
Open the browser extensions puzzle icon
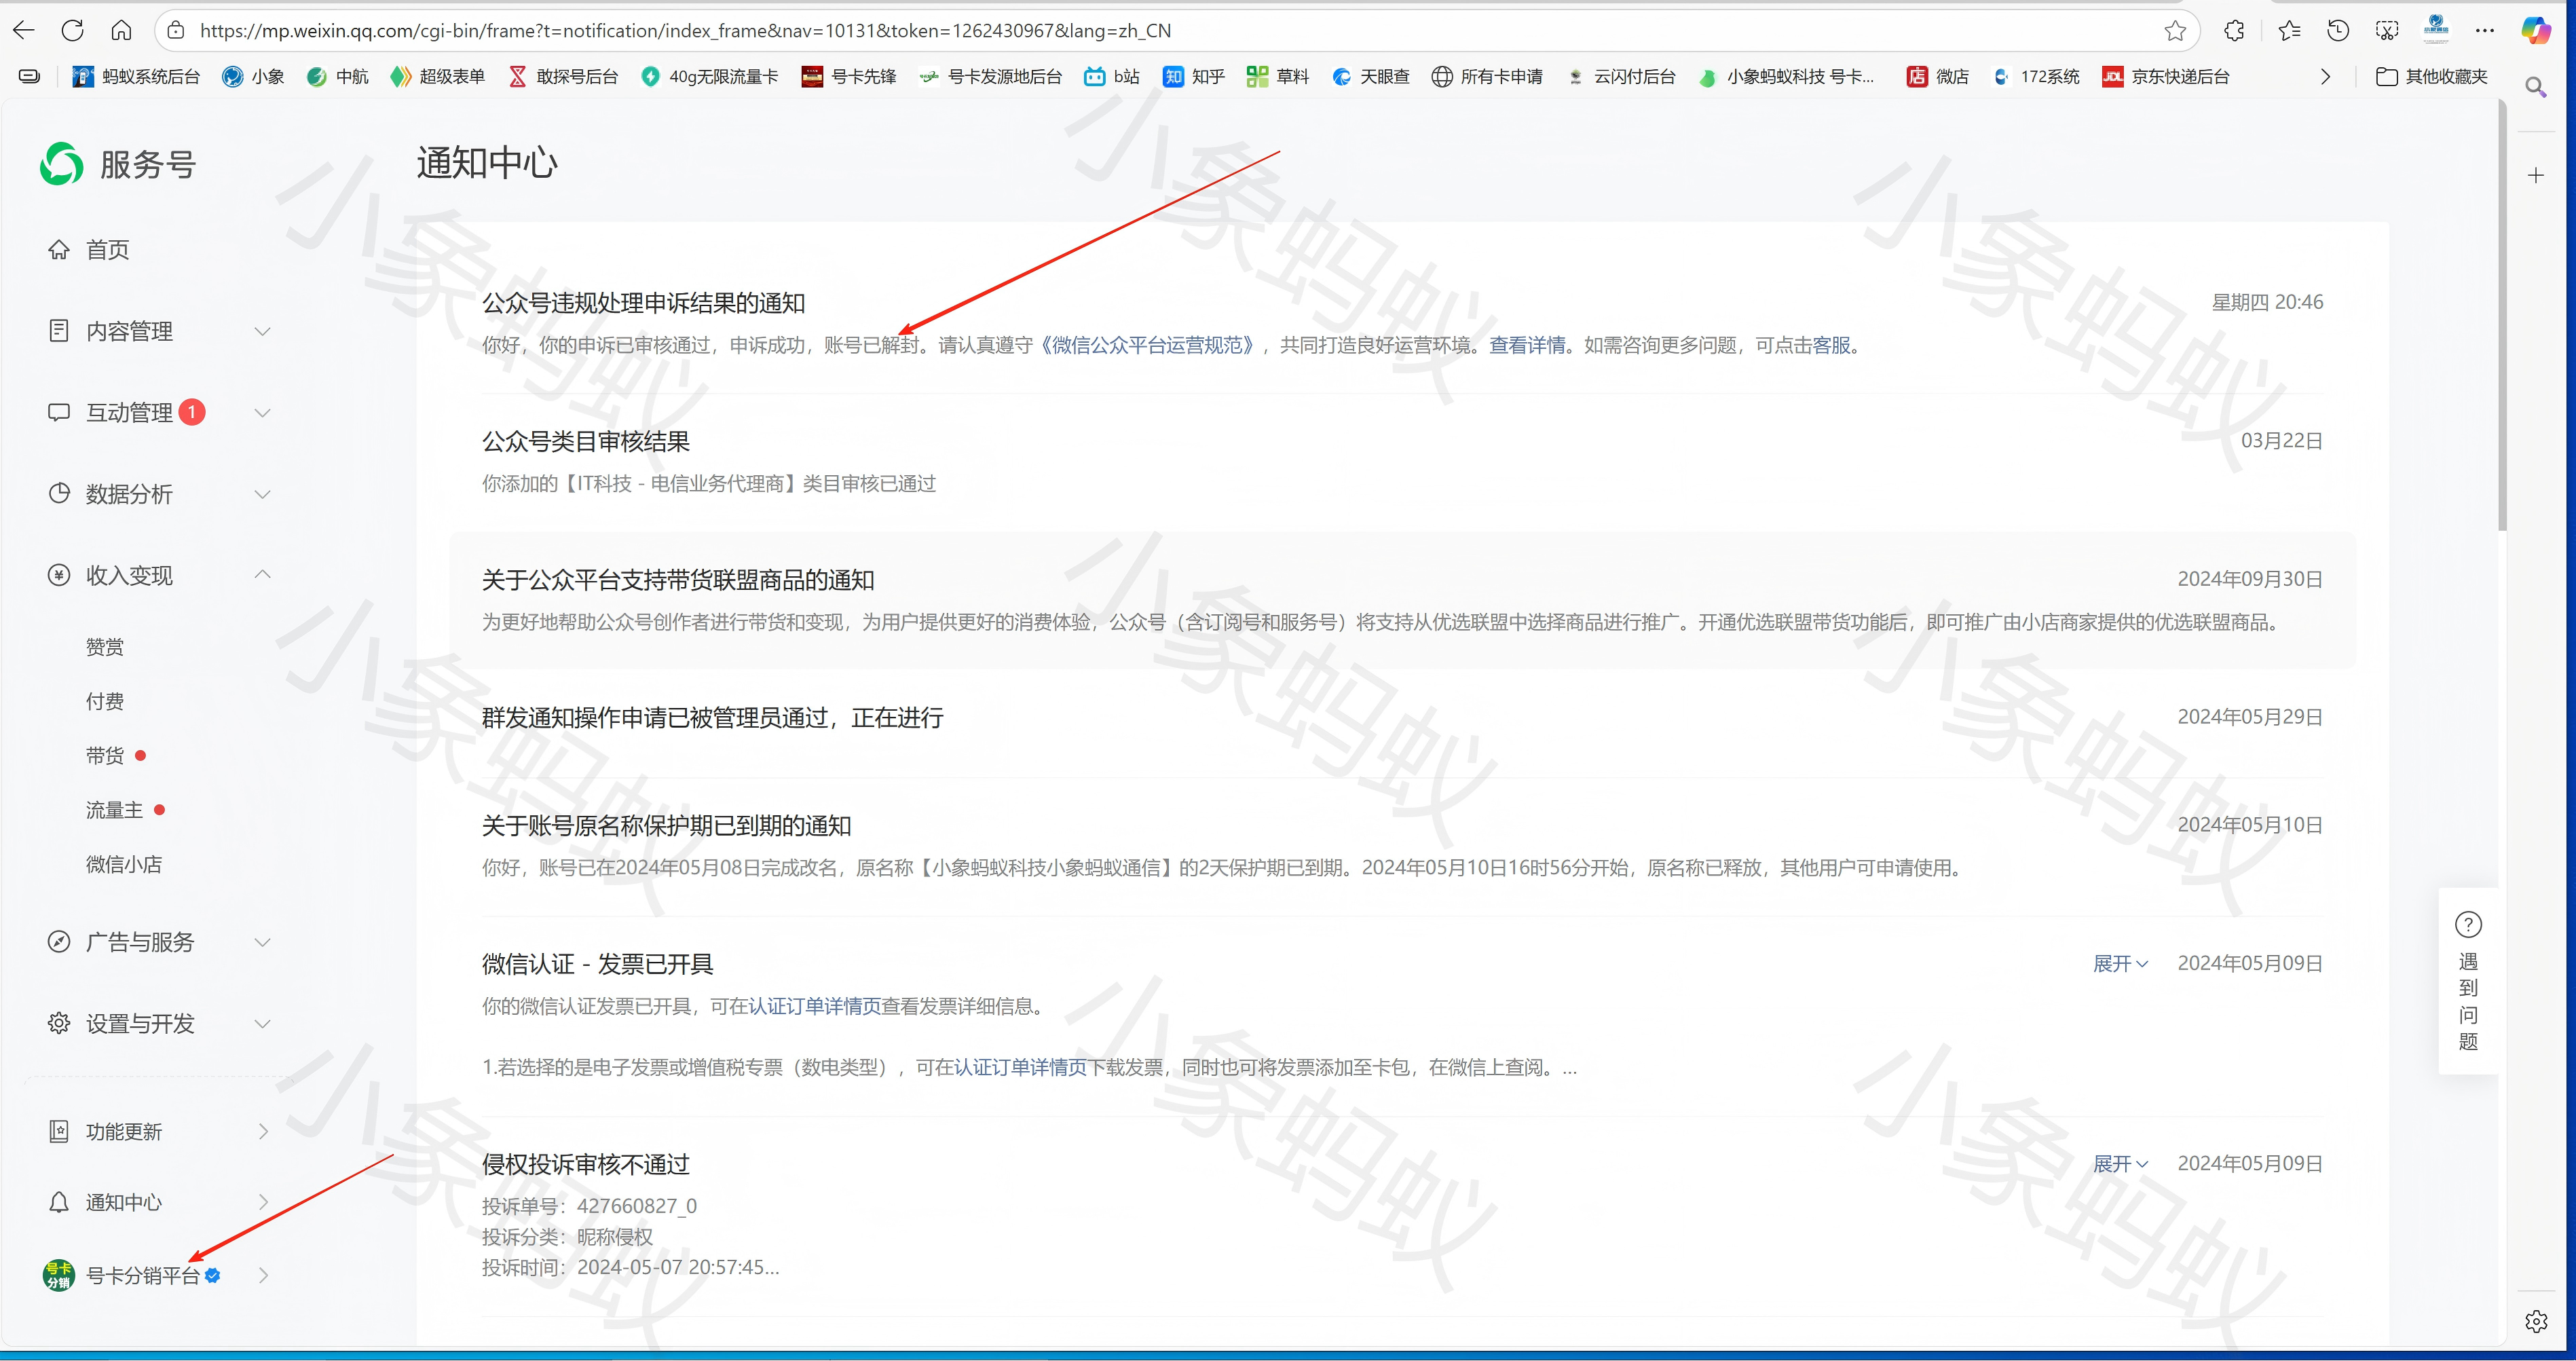2234,31
